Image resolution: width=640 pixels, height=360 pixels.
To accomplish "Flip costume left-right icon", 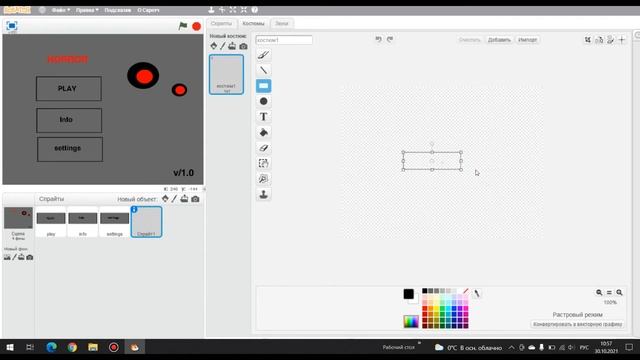I will coord(599,40).
